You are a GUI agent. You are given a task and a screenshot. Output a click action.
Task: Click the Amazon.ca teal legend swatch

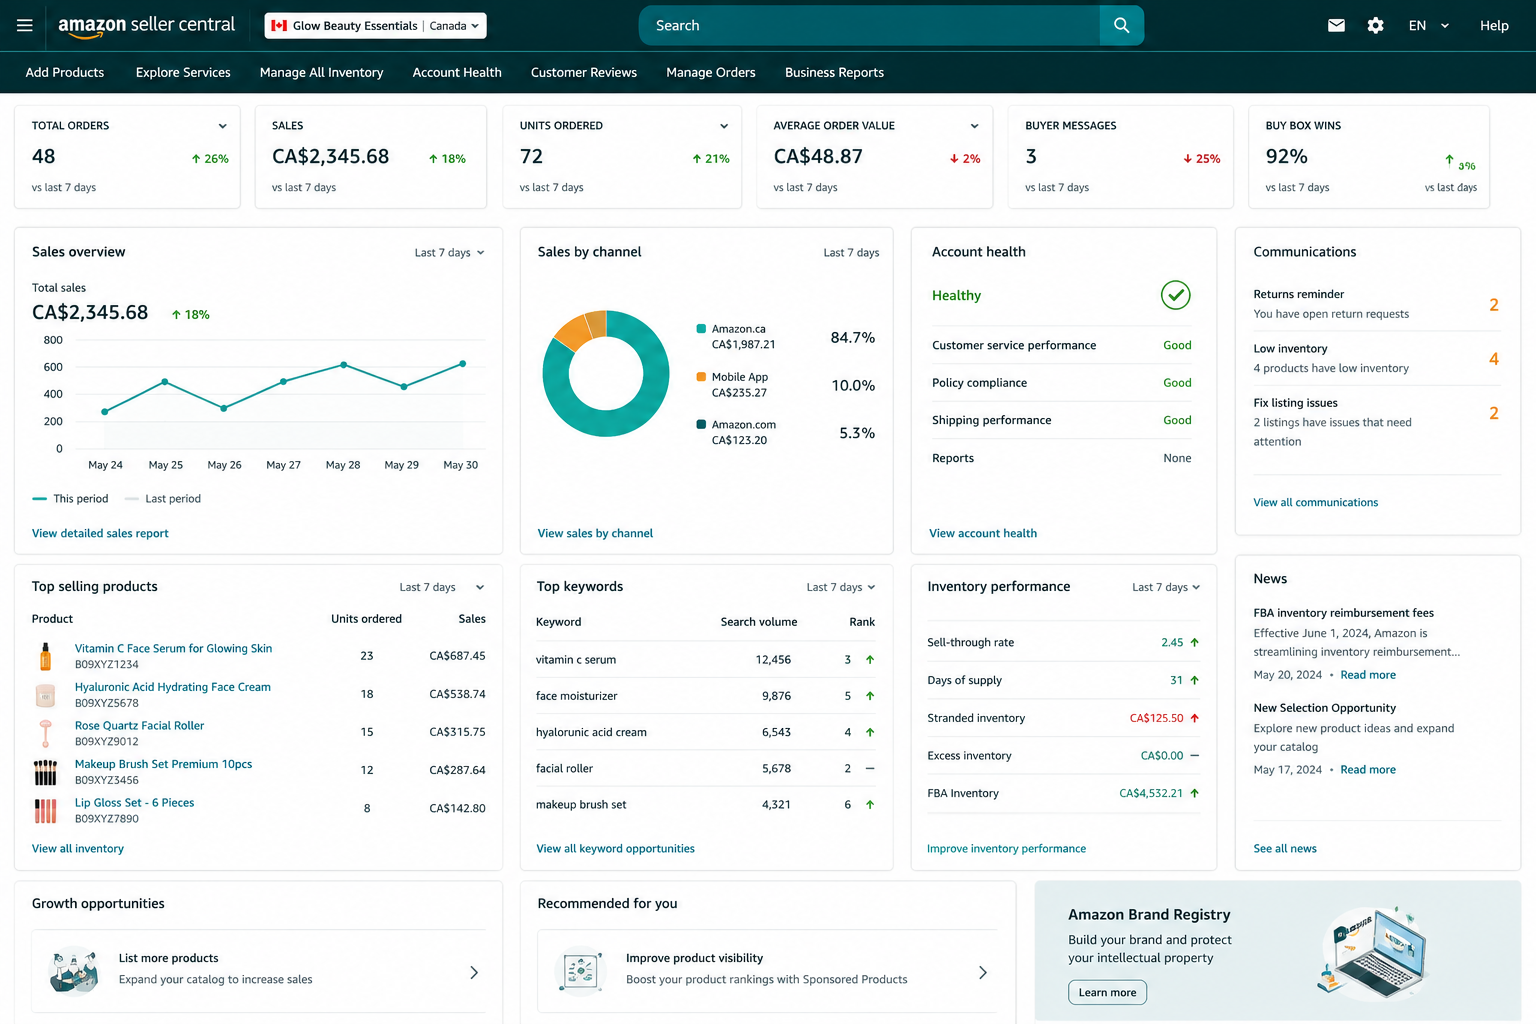coord(701,329)
